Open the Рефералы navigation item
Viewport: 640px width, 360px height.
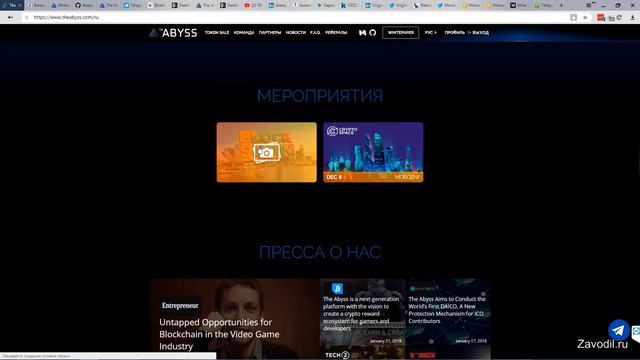coord(336,33)
